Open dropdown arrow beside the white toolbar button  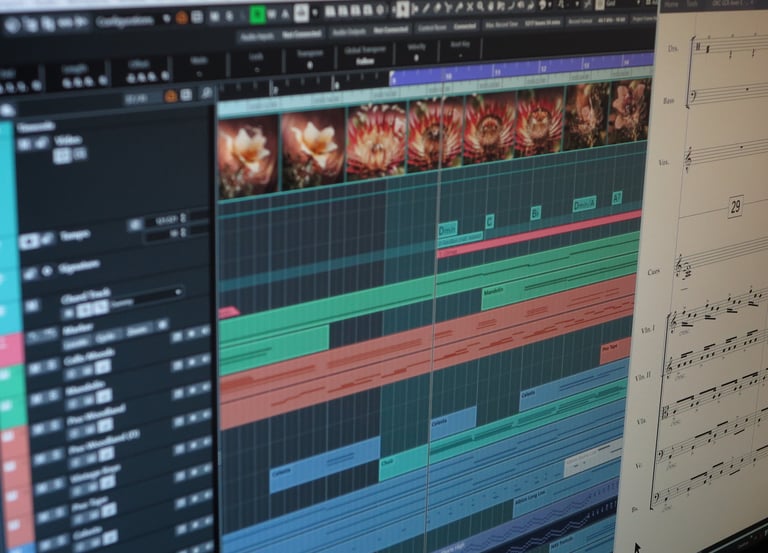[314, 13]
